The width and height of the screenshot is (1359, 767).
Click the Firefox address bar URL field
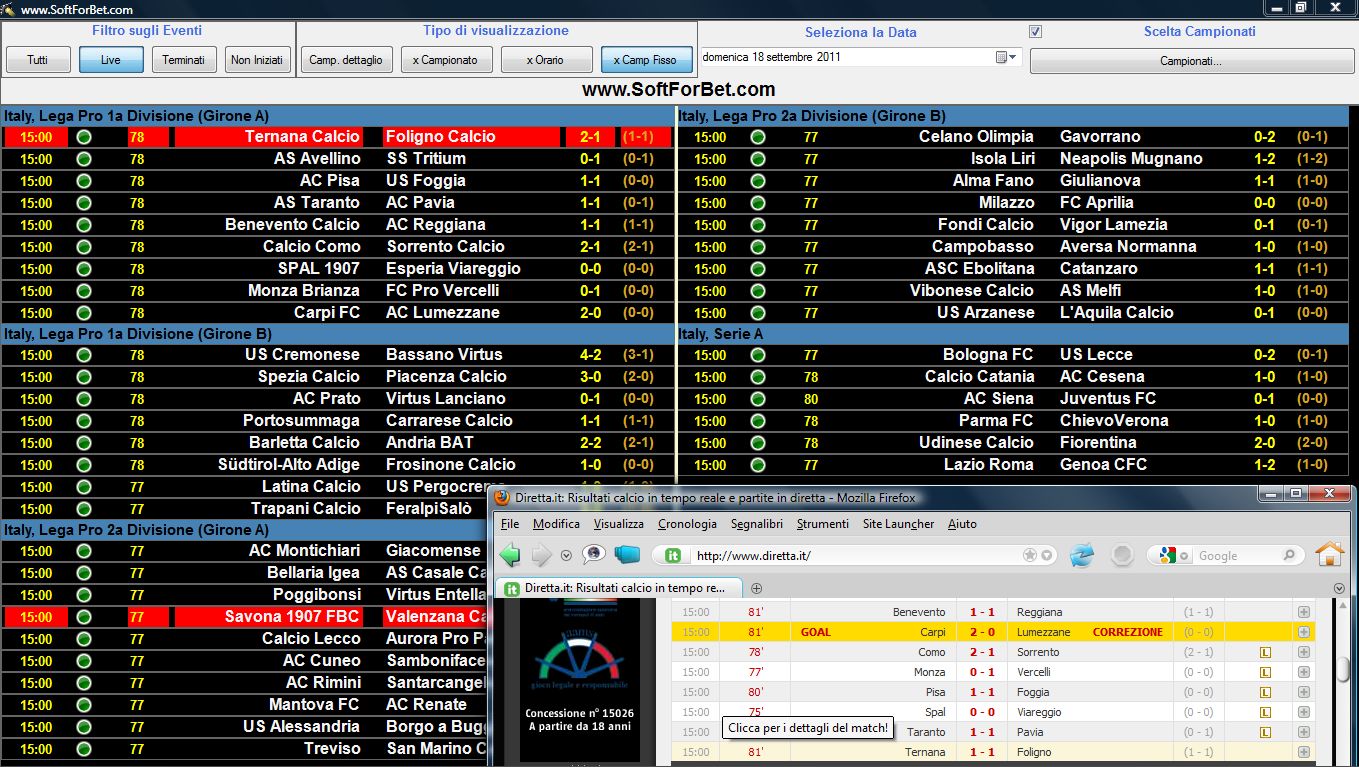[856, 555]
